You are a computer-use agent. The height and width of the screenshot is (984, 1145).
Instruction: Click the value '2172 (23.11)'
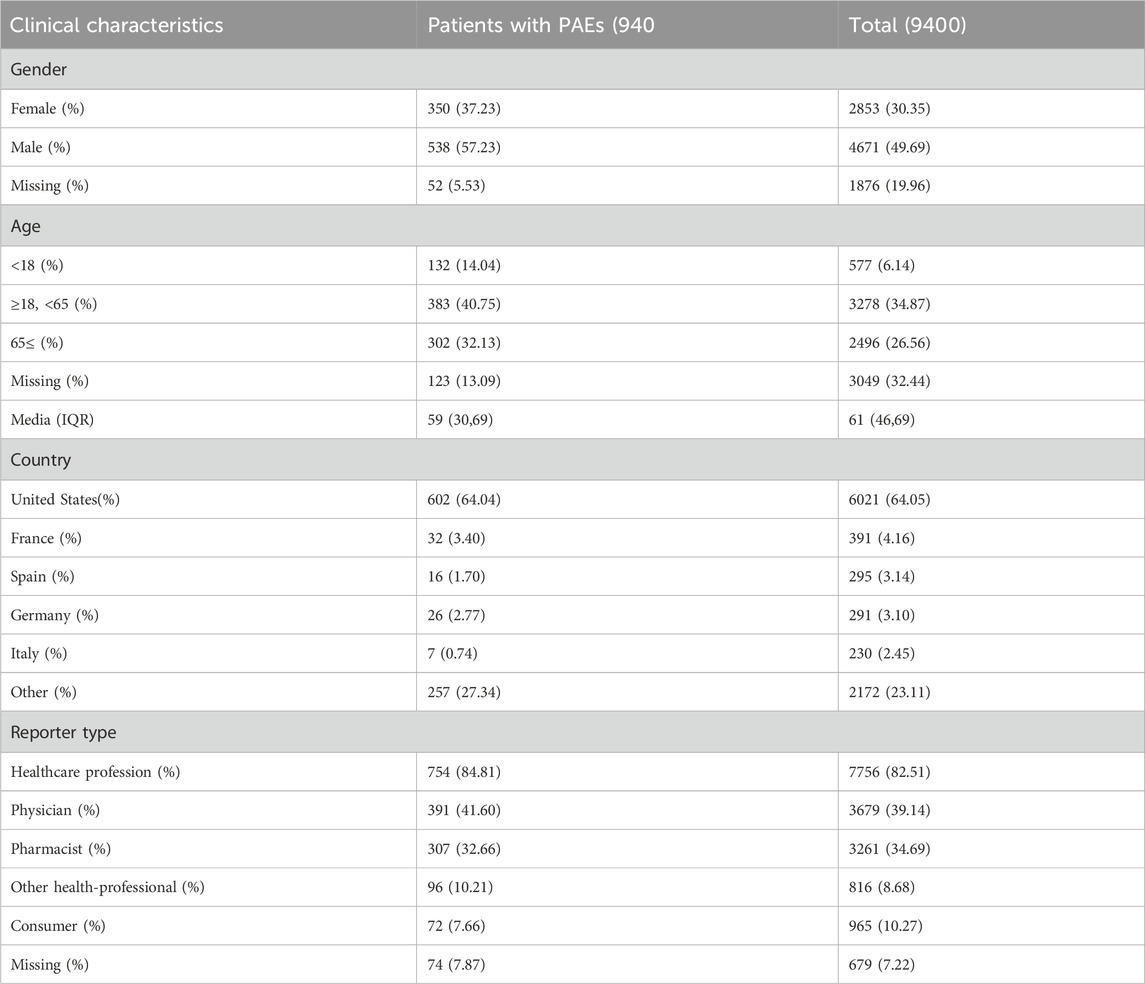pos(889,693)
